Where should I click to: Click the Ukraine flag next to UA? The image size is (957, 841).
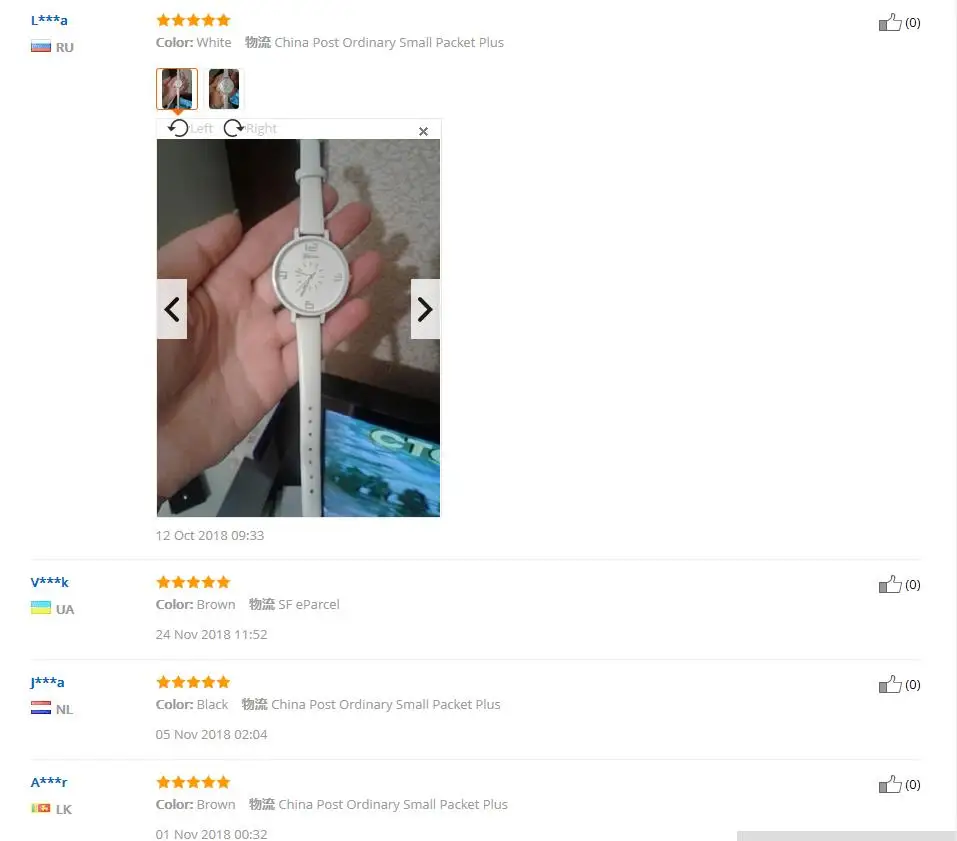41,608
